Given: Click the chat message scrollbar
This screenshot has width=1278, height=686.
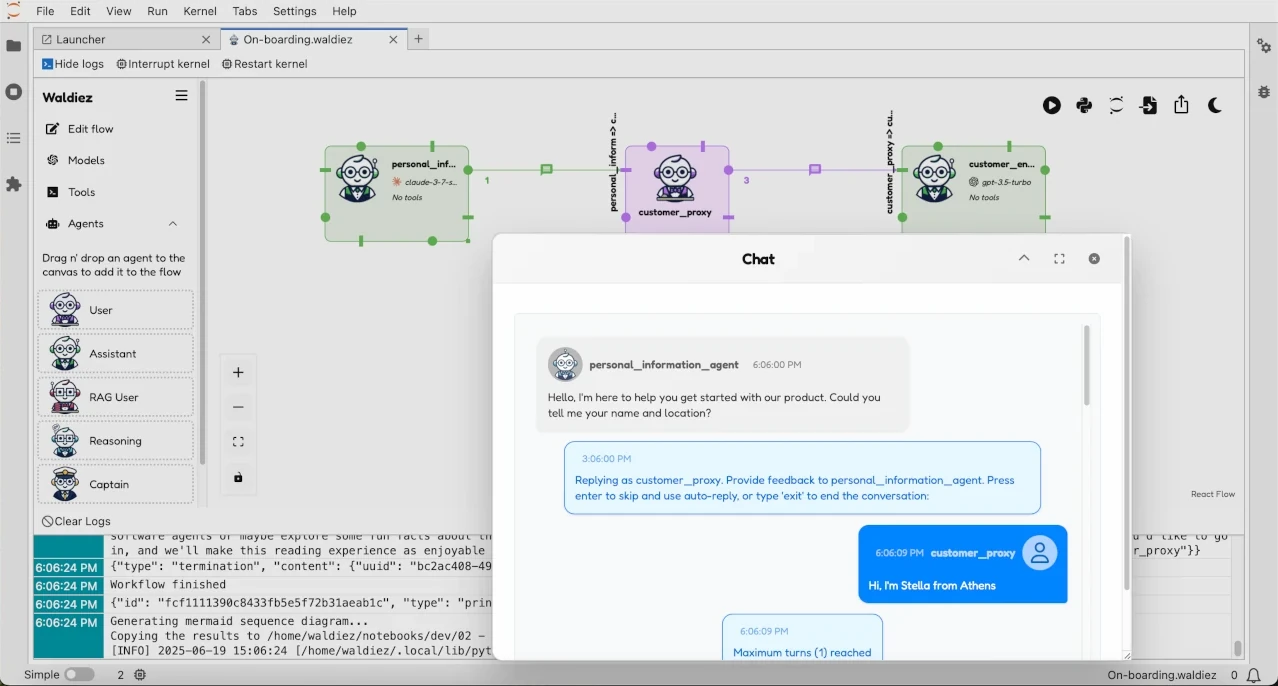Looking at the screenshot, I should 1087,367.
